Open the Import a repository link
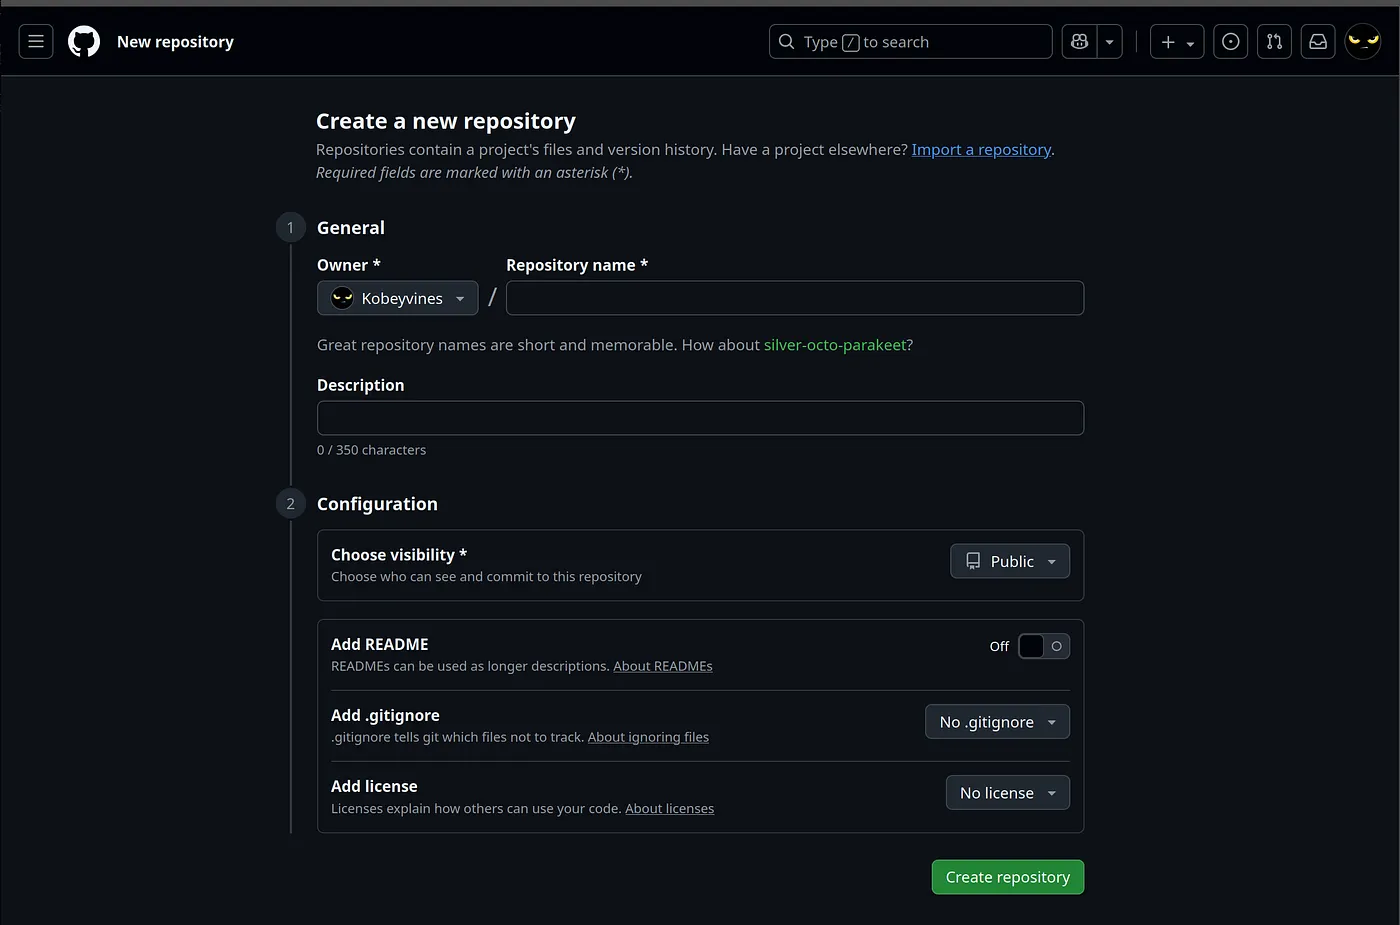 click(x=981, y=150)
